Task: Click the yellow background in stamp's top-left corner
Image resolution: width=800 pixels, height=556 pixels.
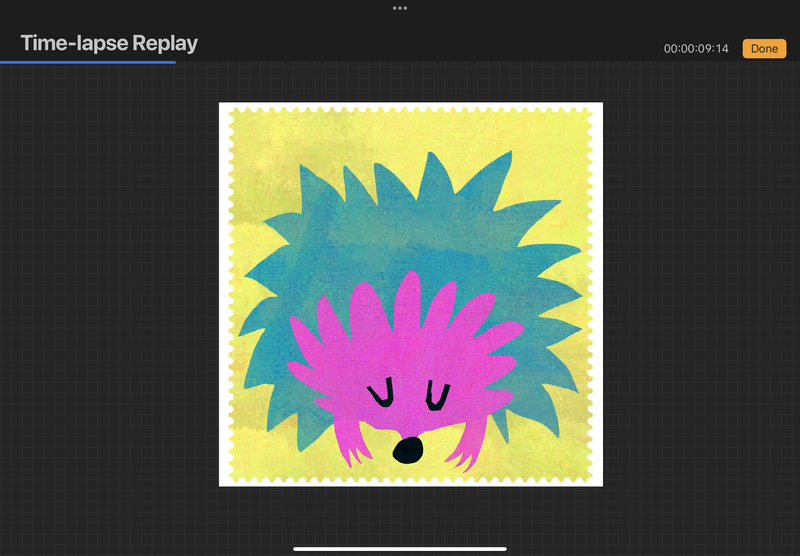Action: [x=250, y=130]
